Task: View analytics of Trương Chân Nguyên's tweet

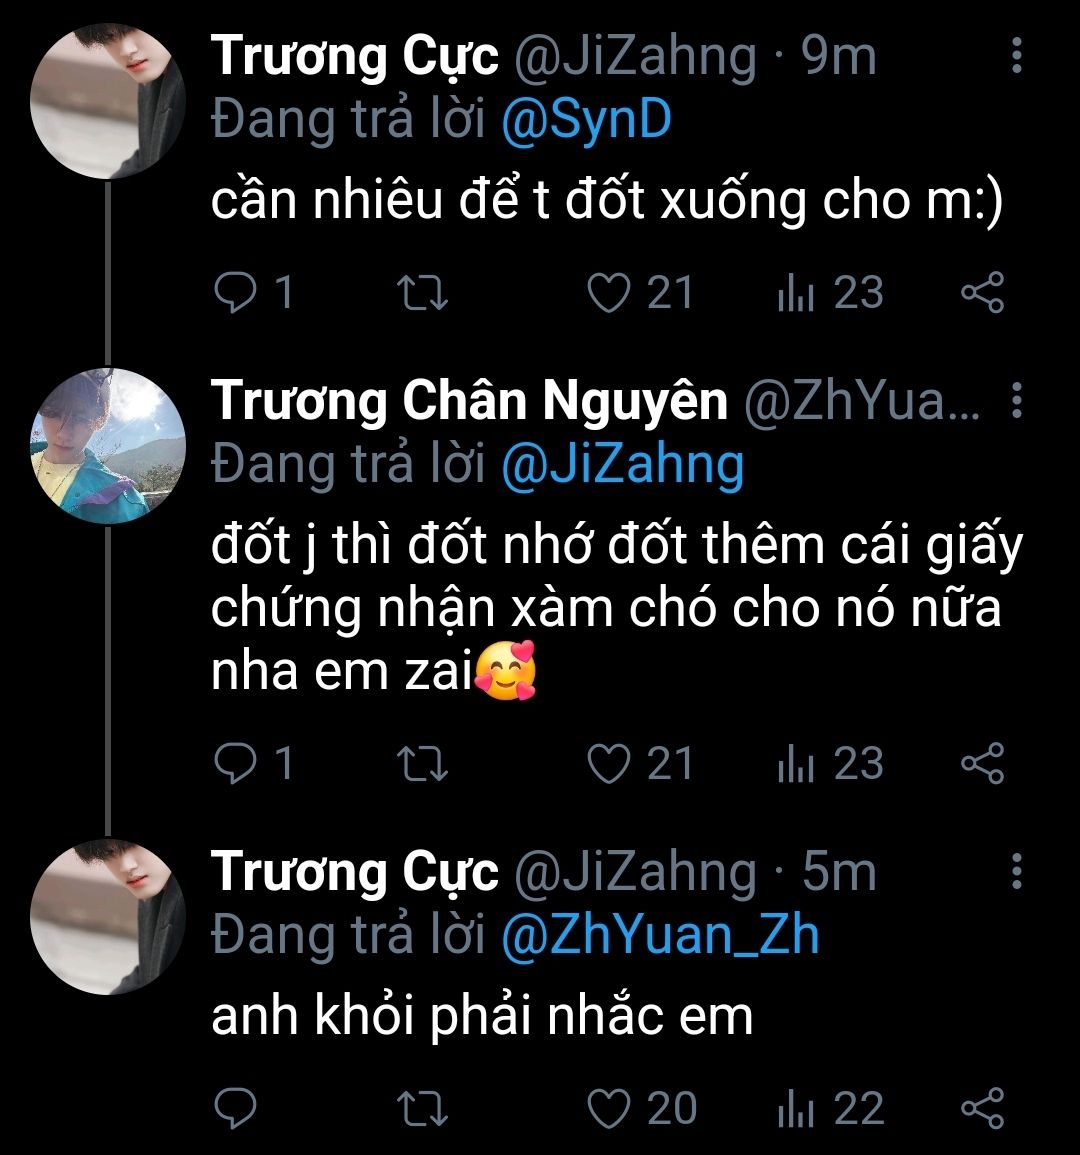Action: 796,765
